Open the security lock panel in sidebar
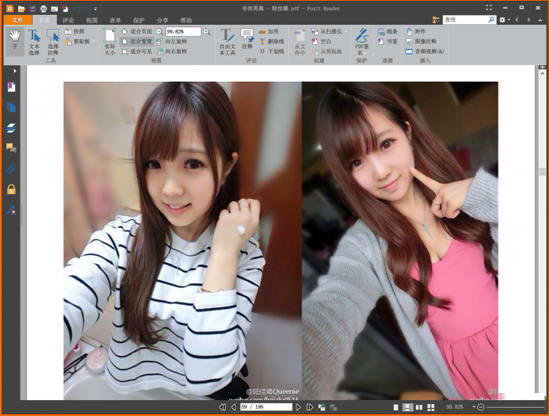This screenshot has width=549, height=416. coord(11,189)
